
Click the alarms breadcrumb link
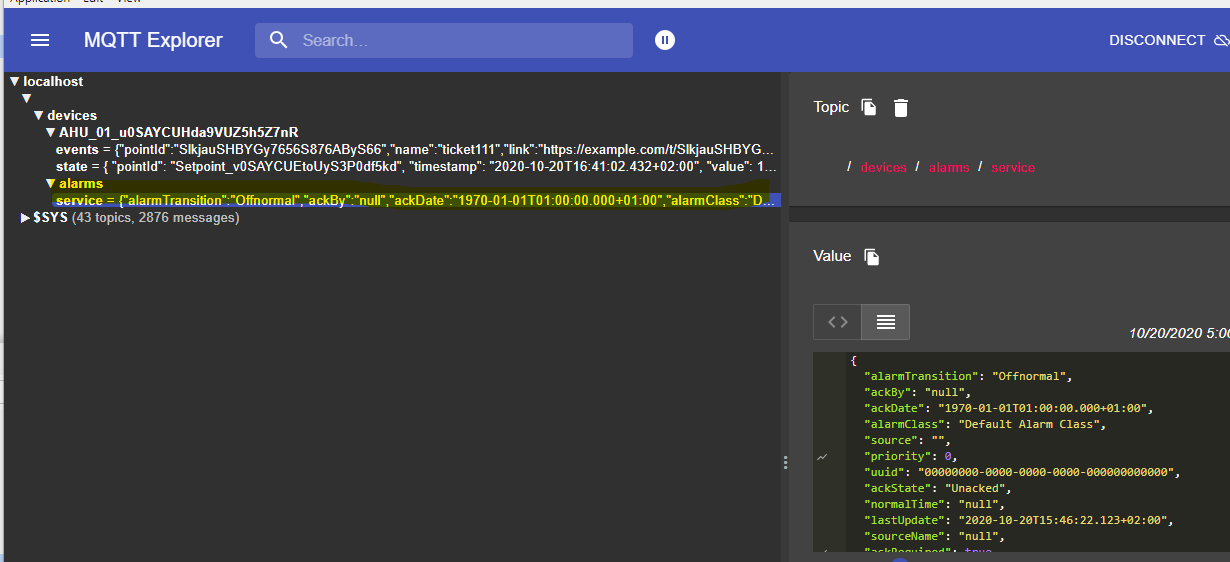click(949, 167)
